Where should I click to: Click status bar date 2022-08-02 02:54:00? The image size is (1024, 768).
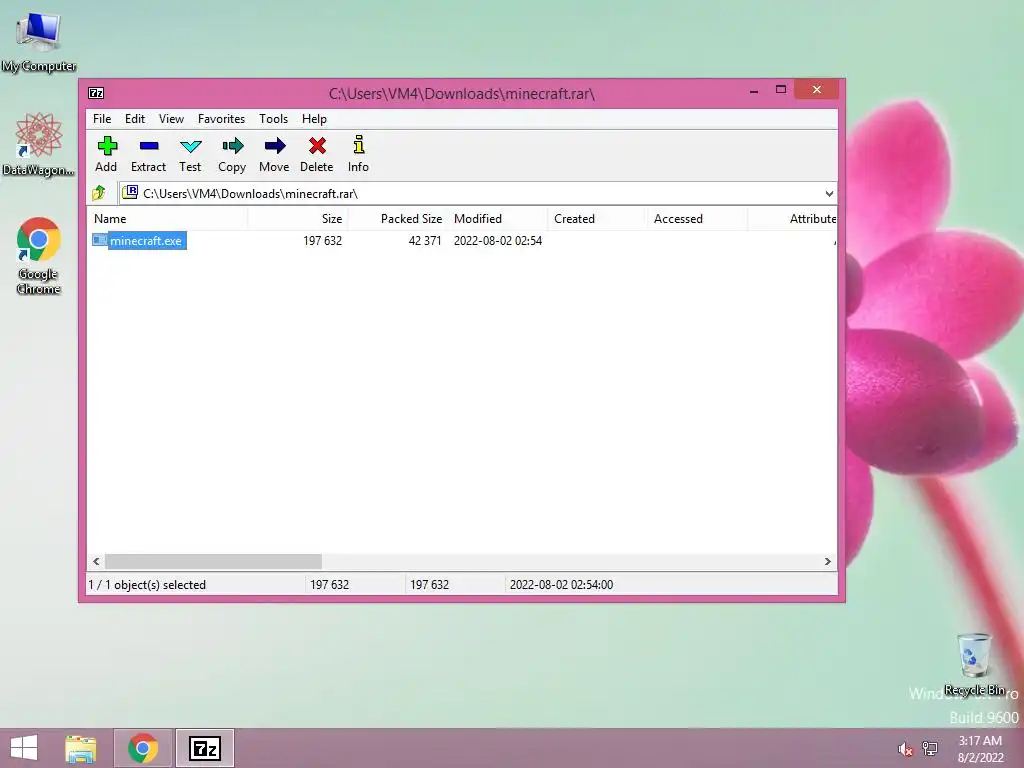pyautogui.click(x=561, y=584)
